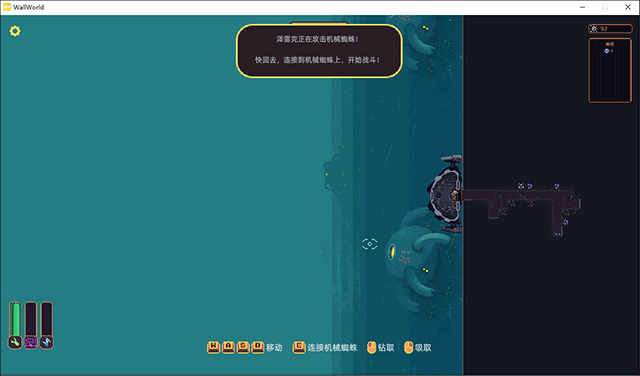
Task: Click the glowing yellow eye of lower monster
Action: 392,251
